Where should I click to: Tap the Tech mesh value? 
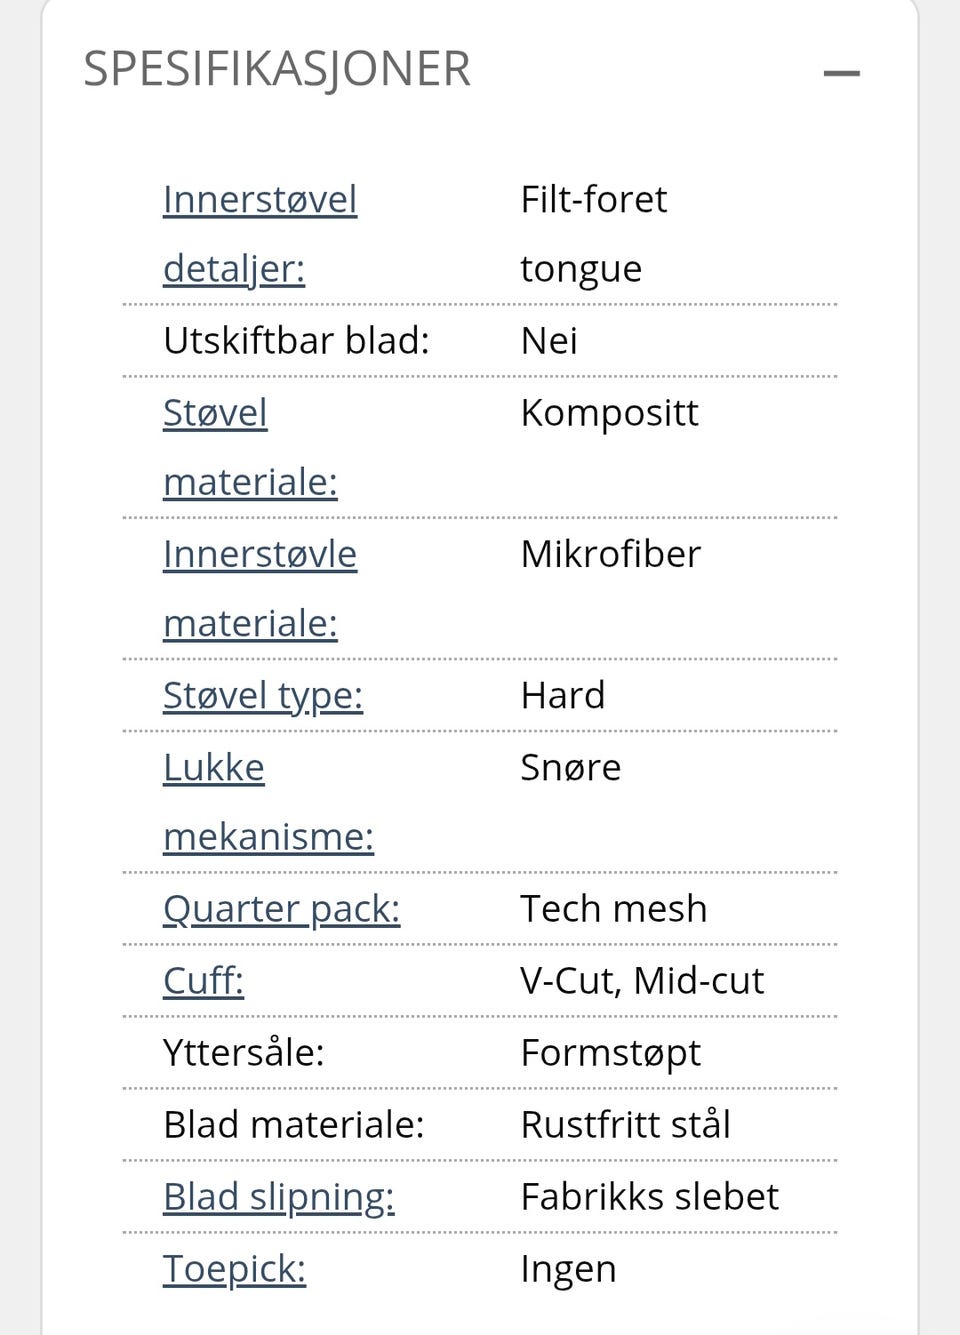click(x=613, y=908)
